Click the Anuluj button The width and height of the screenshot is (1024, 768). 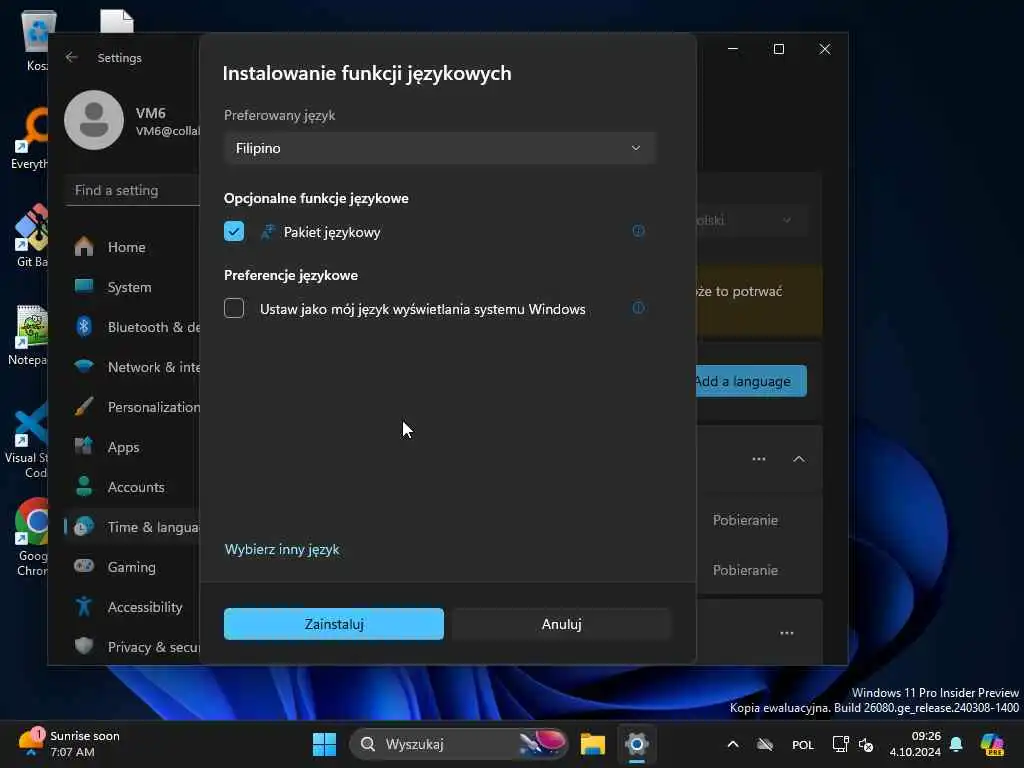coord(561,624)
